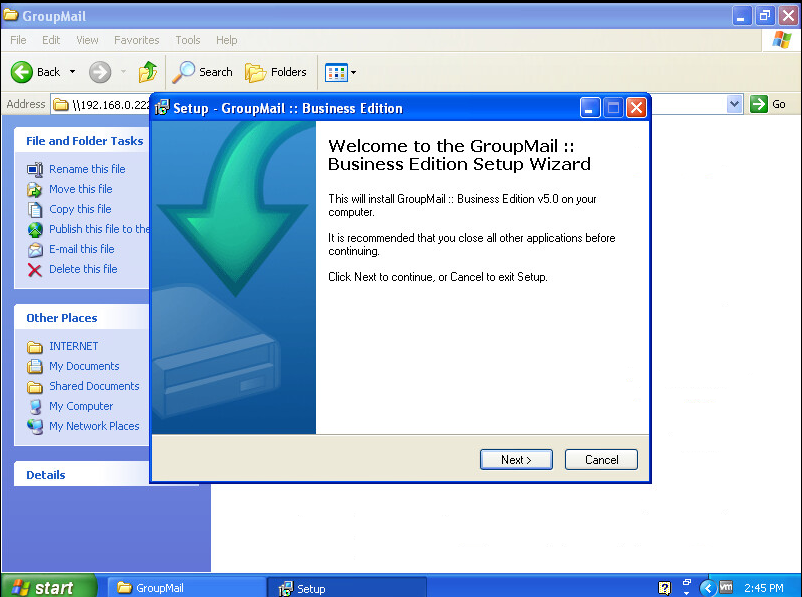Image resolution: width=802 pixels, height=597 pixels.
Task: Open My Network Places link
Action: point(94,426)
